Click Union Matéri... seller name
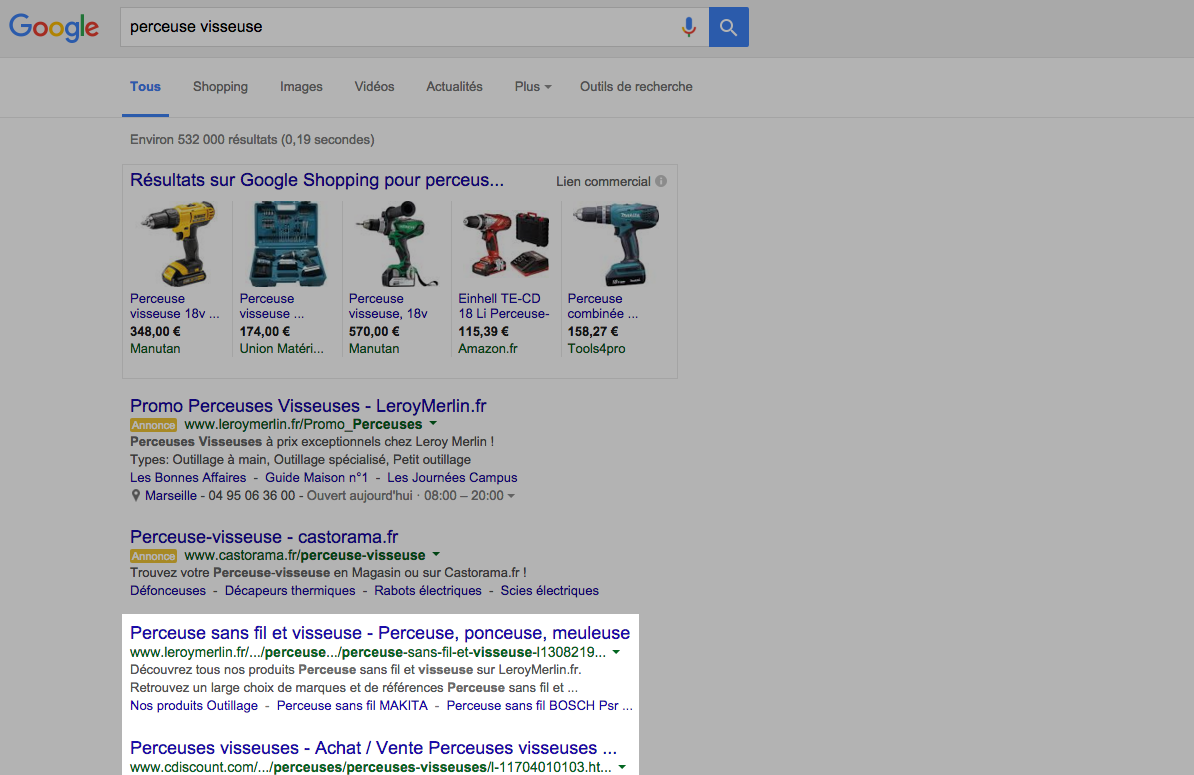Viewport: 1194px width, 775px height. pos(281,349)
